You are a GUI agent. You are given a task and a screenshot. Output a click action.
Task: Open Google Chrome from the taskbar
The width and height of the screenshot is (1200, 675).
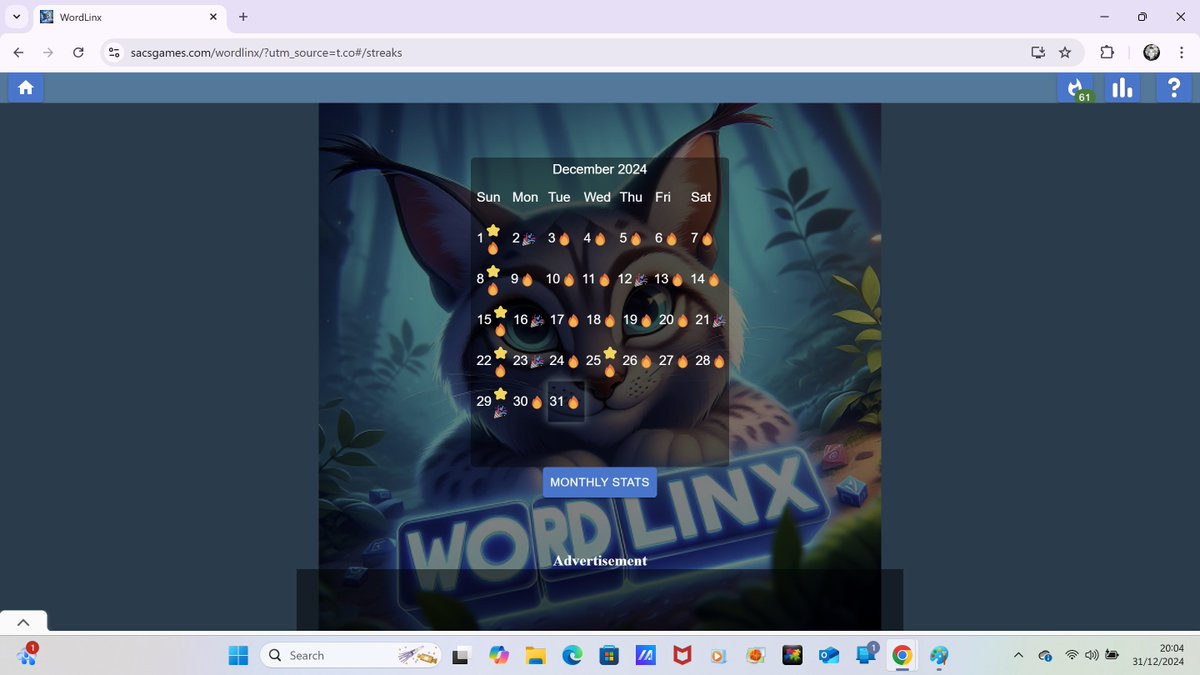(902, 655)
